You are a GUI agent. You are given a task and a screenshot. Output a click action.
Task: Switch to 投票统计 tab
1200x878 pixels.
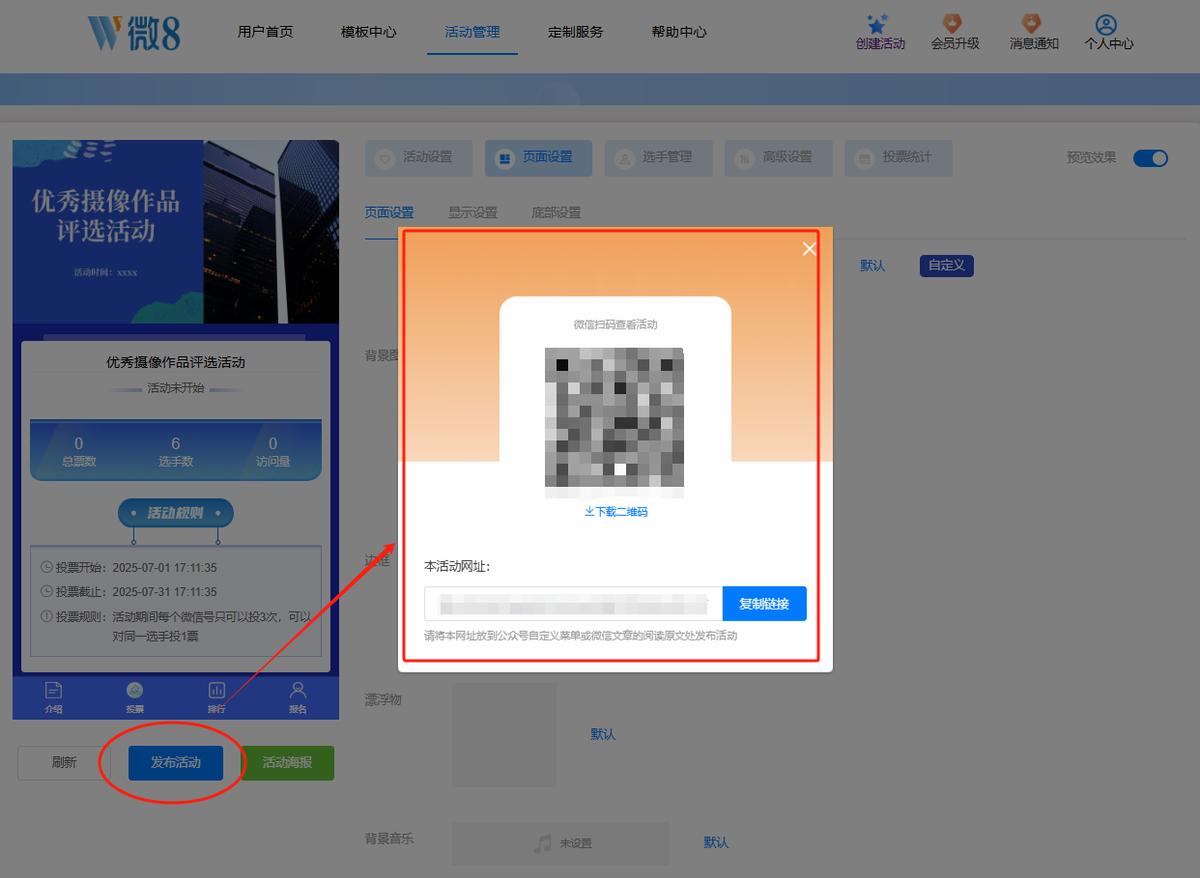click(x=898, y=158)
